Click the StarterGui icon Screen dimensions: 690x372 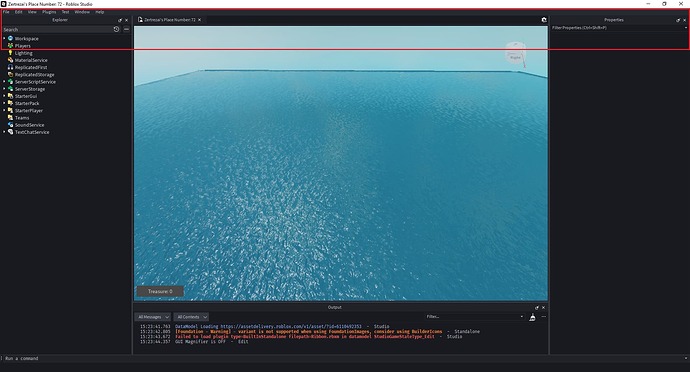11,96
